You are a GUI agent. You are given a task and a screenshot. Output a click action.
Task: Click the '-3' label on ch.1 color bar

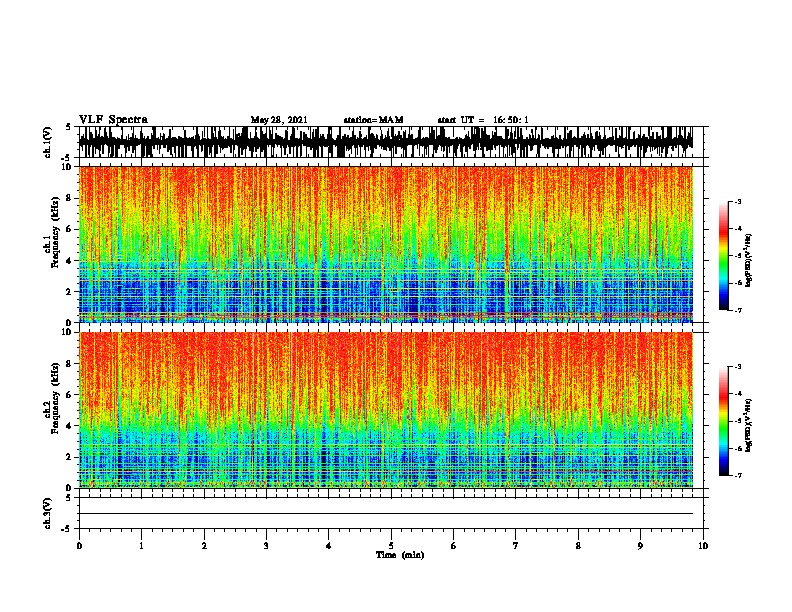point(737,201)
